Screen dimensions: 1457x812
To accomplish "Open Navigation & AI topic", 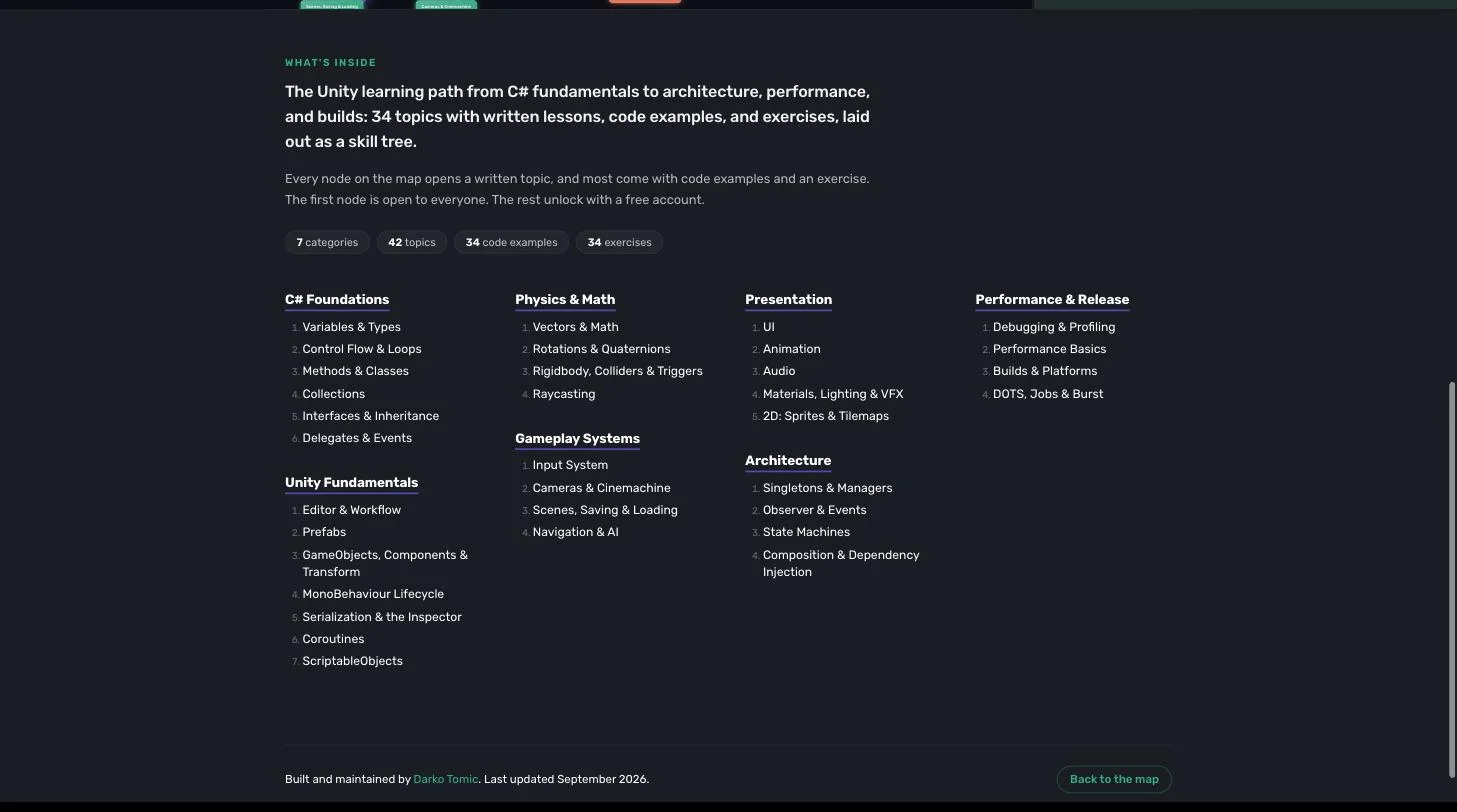I will [575, 532].
